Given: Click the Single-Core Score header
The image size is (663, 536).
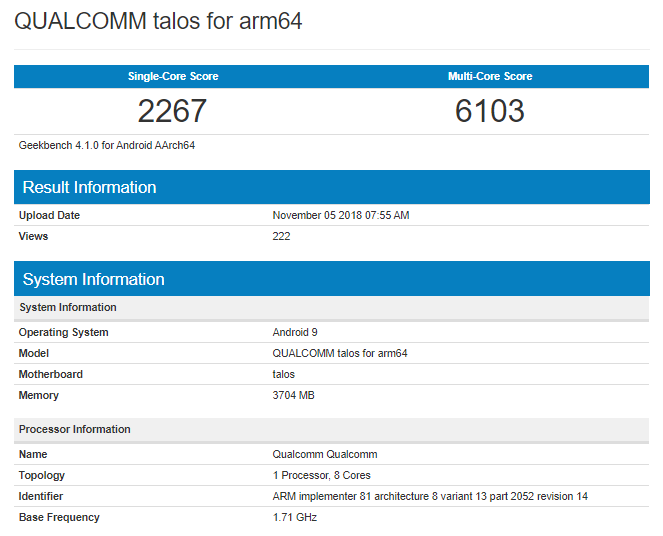Looking at the screenshot, I should pyautogui.click(x=173, y=76).
